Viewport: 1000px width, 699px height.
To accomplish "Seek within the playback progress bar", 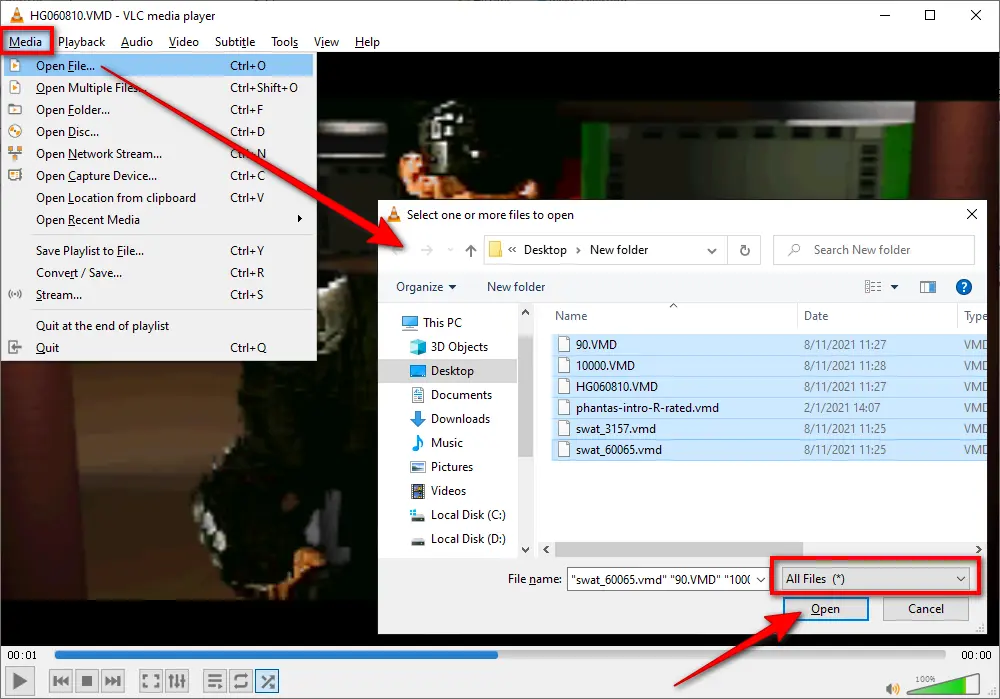I will [x=499, y=654].
